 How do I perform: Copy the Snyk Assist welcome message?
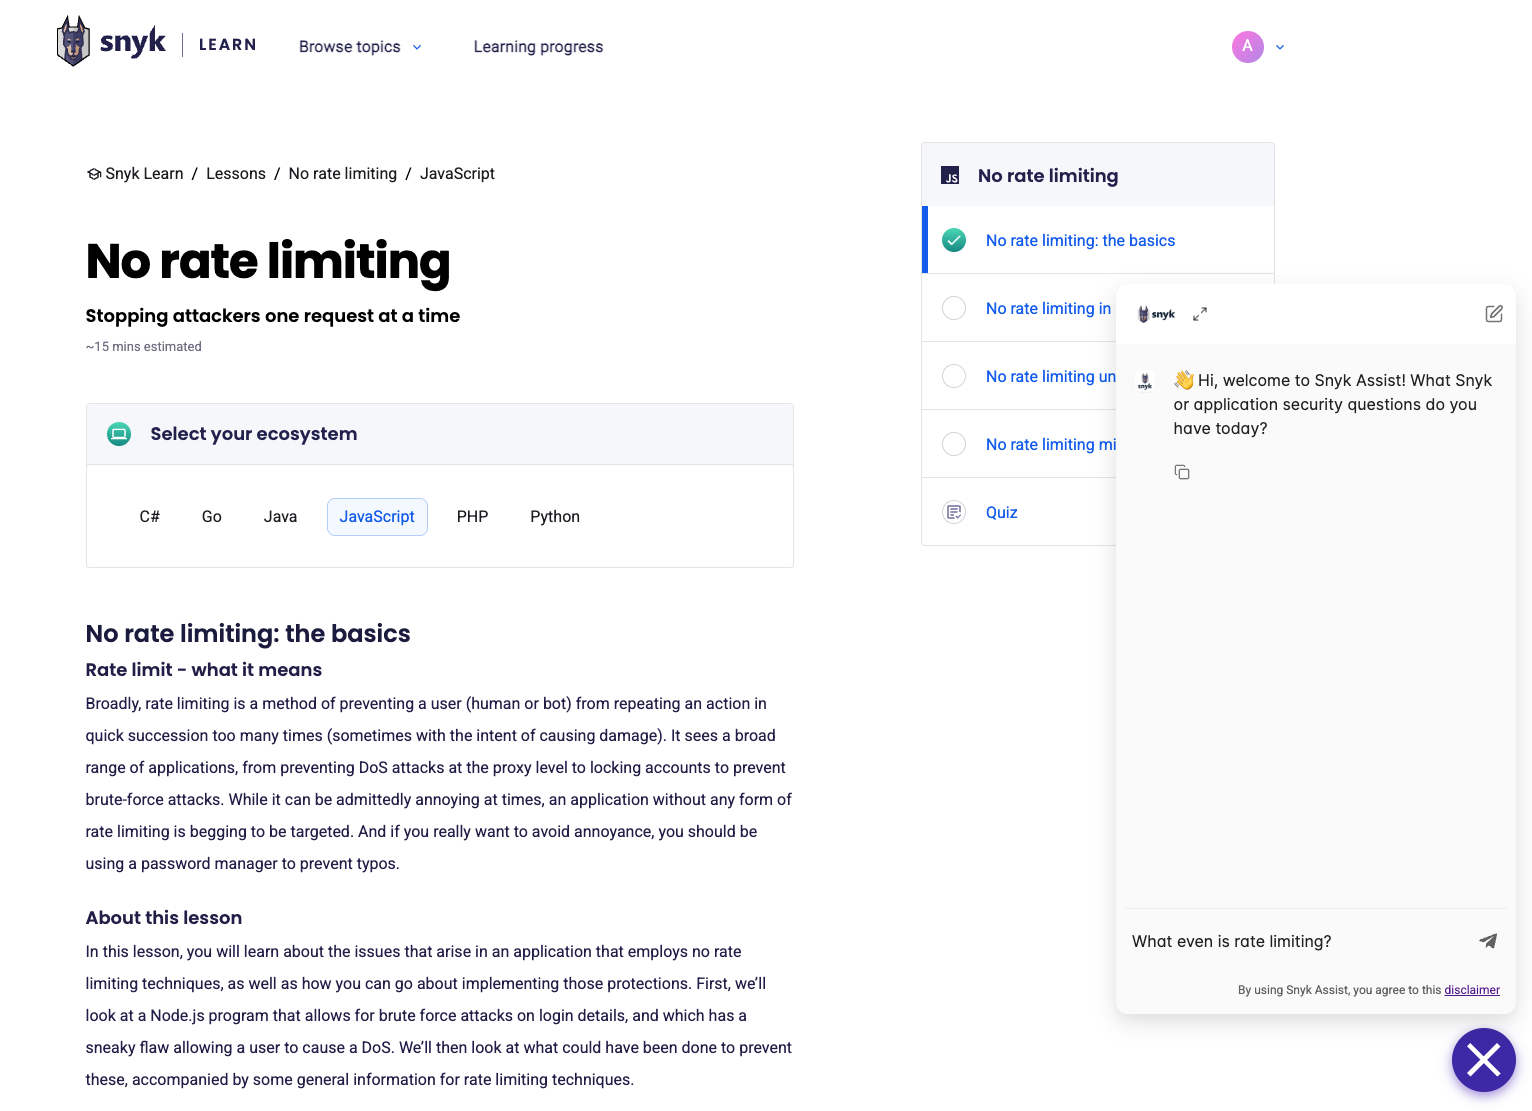pos(1182,472)
